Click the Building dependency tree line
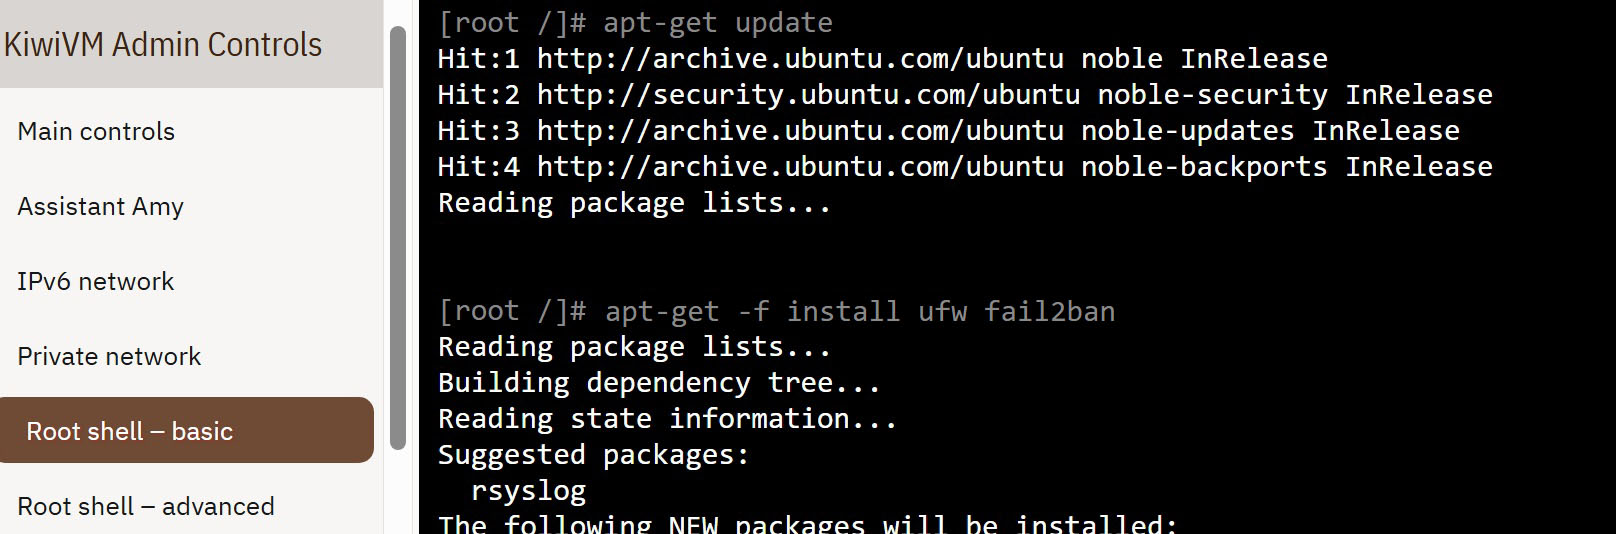Image resolution: width=1616 pixels, height=534 pixels. click(659, 383)
